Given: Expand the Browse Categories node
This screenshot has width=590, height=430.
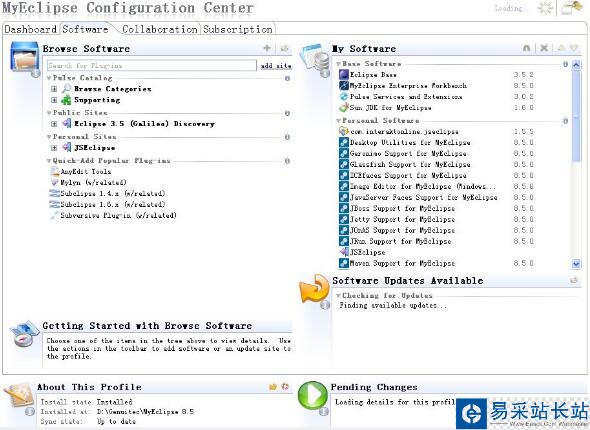Looking at the screenshot, I should click(x=54, y=89).
